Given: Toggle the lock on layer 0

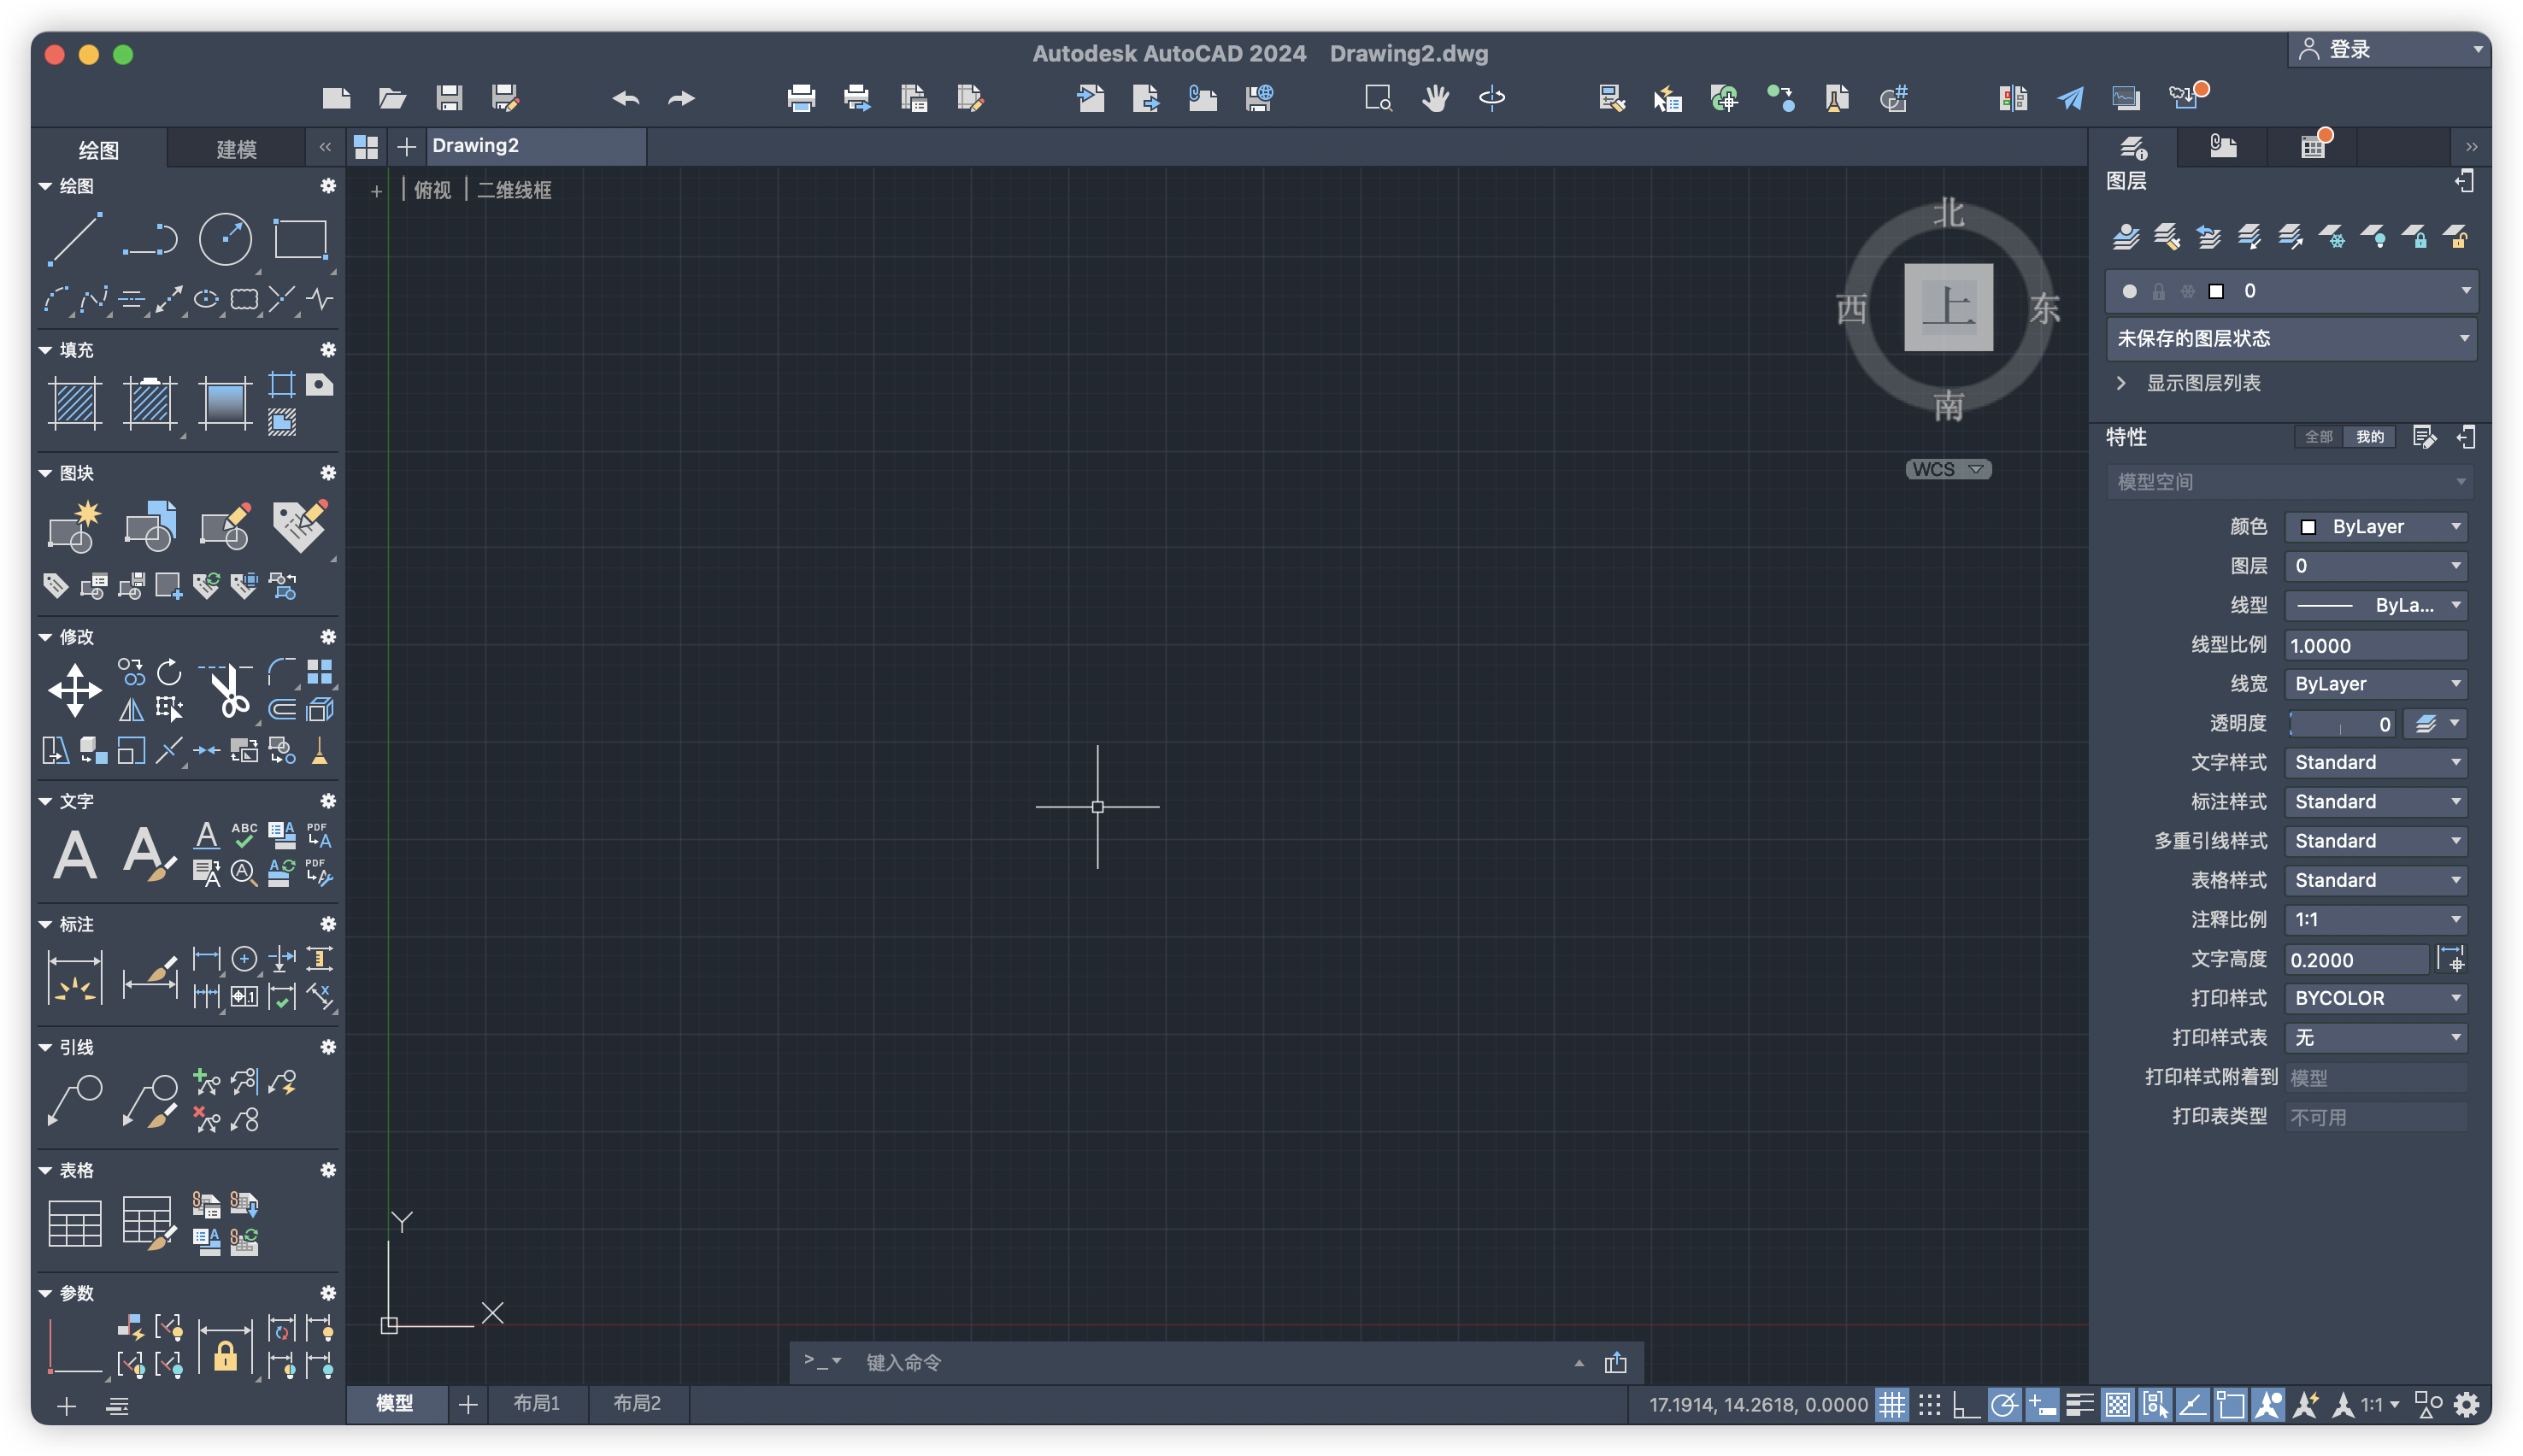Looking at the screenshot, I should pyautogui.click(x=2159, y=291).
